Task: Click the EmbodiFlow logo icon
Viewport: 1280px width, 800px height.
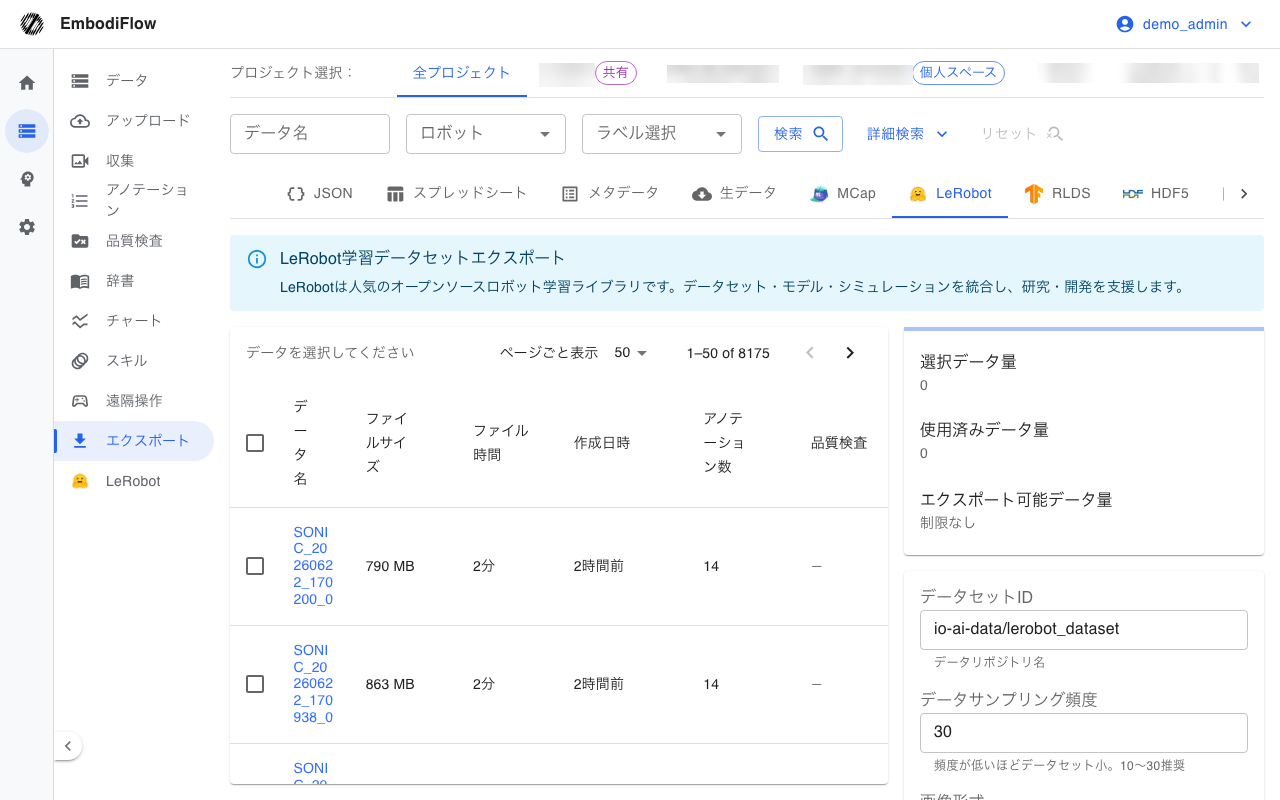Action: click(x=33, y=24)
